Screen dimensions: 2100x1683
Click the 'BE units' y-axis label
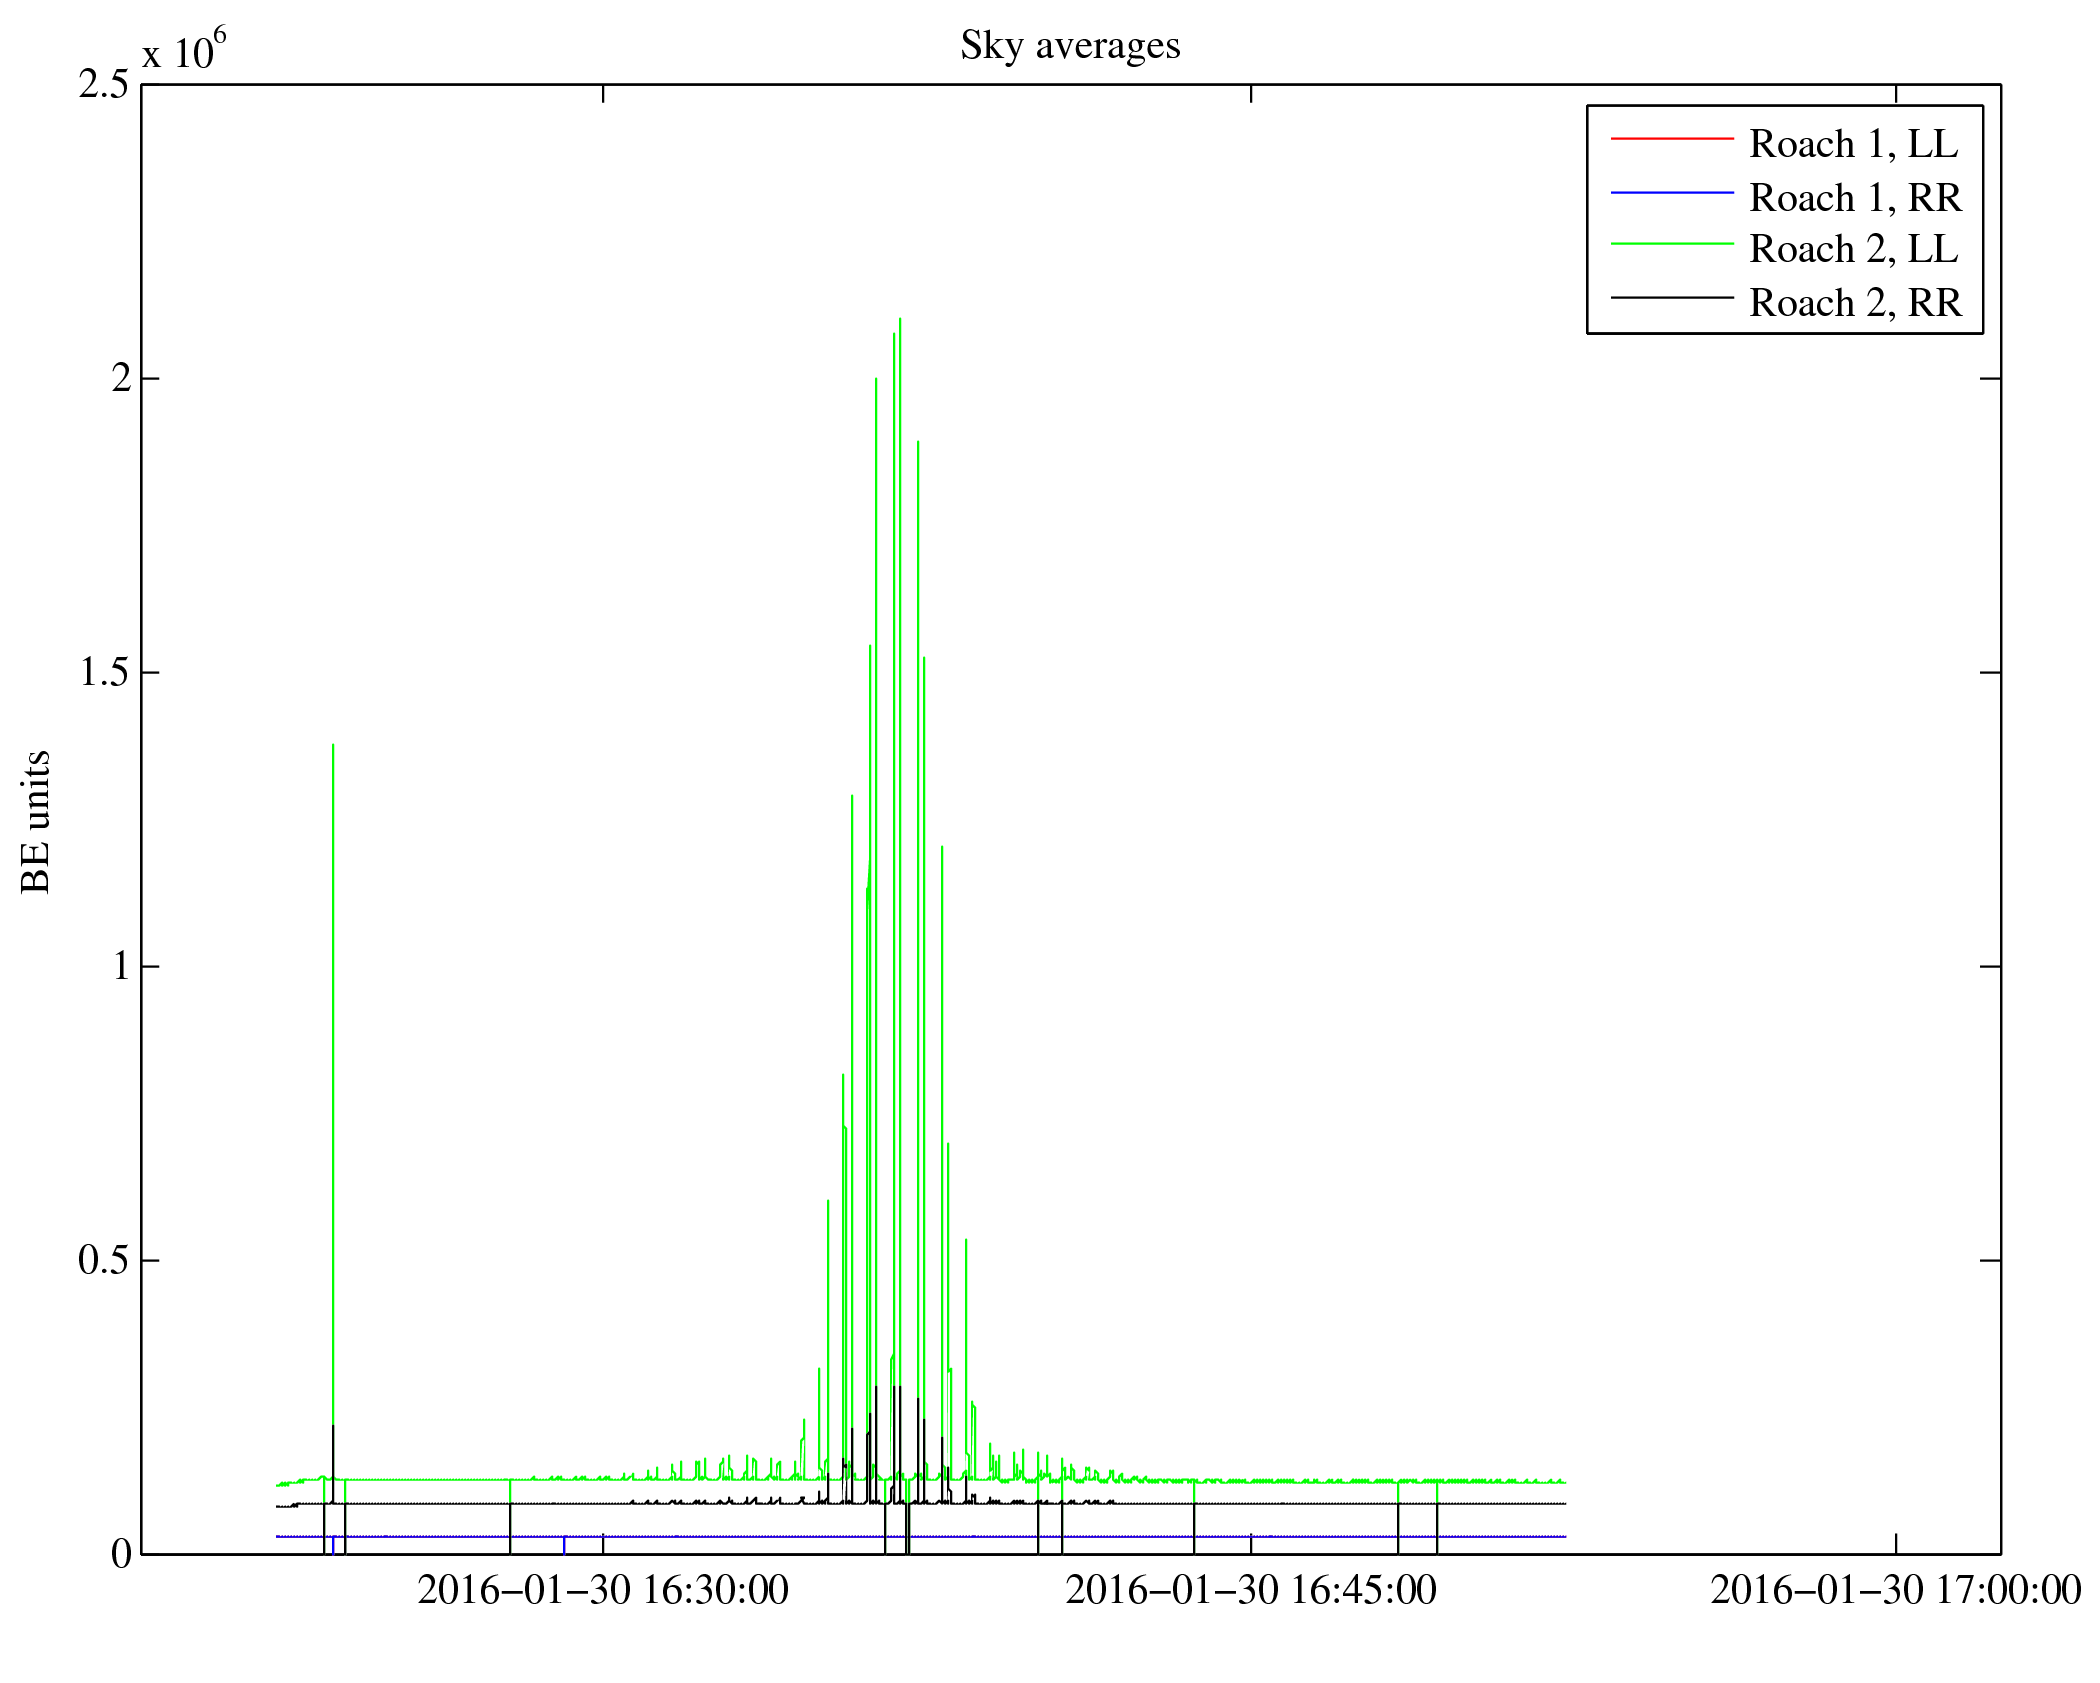pos(36,821)
